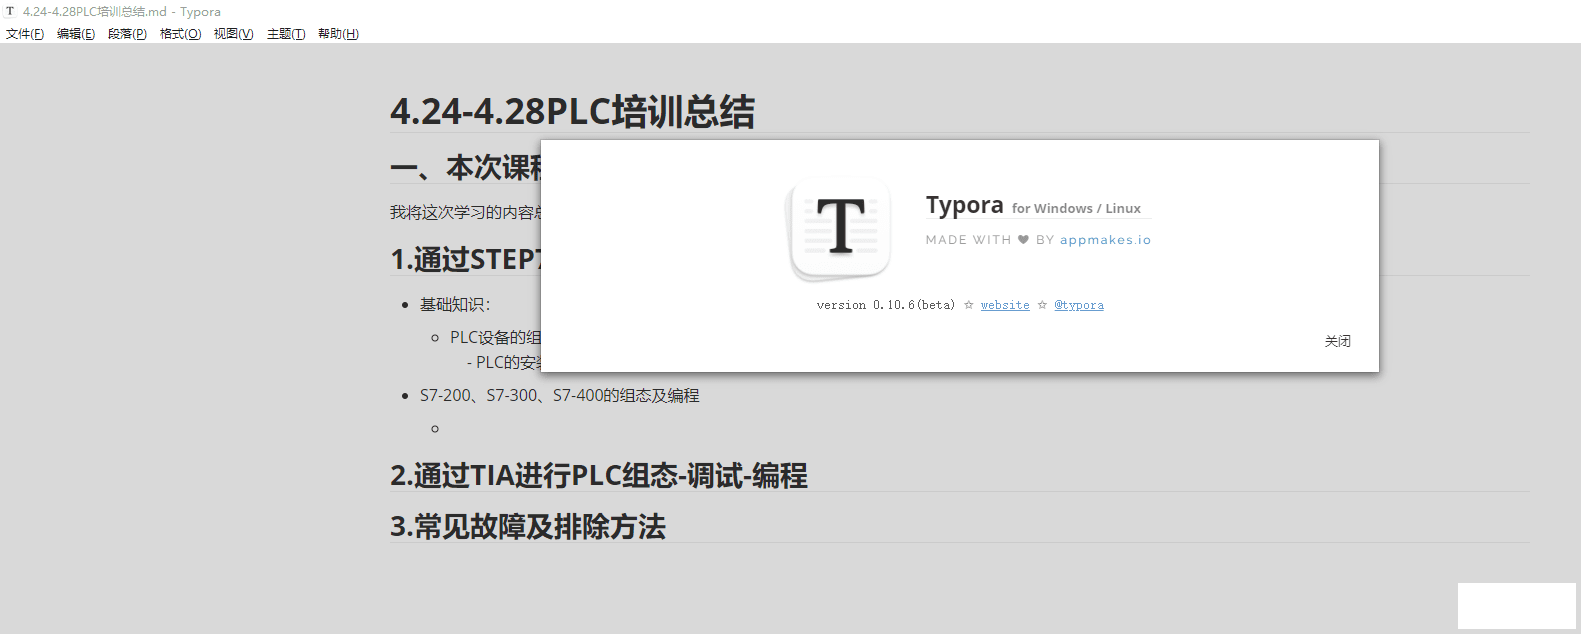Click the Typora logo in the About dialog
Image resolution: width=1581 pixels, height=634 pixels.
(840, 228)
